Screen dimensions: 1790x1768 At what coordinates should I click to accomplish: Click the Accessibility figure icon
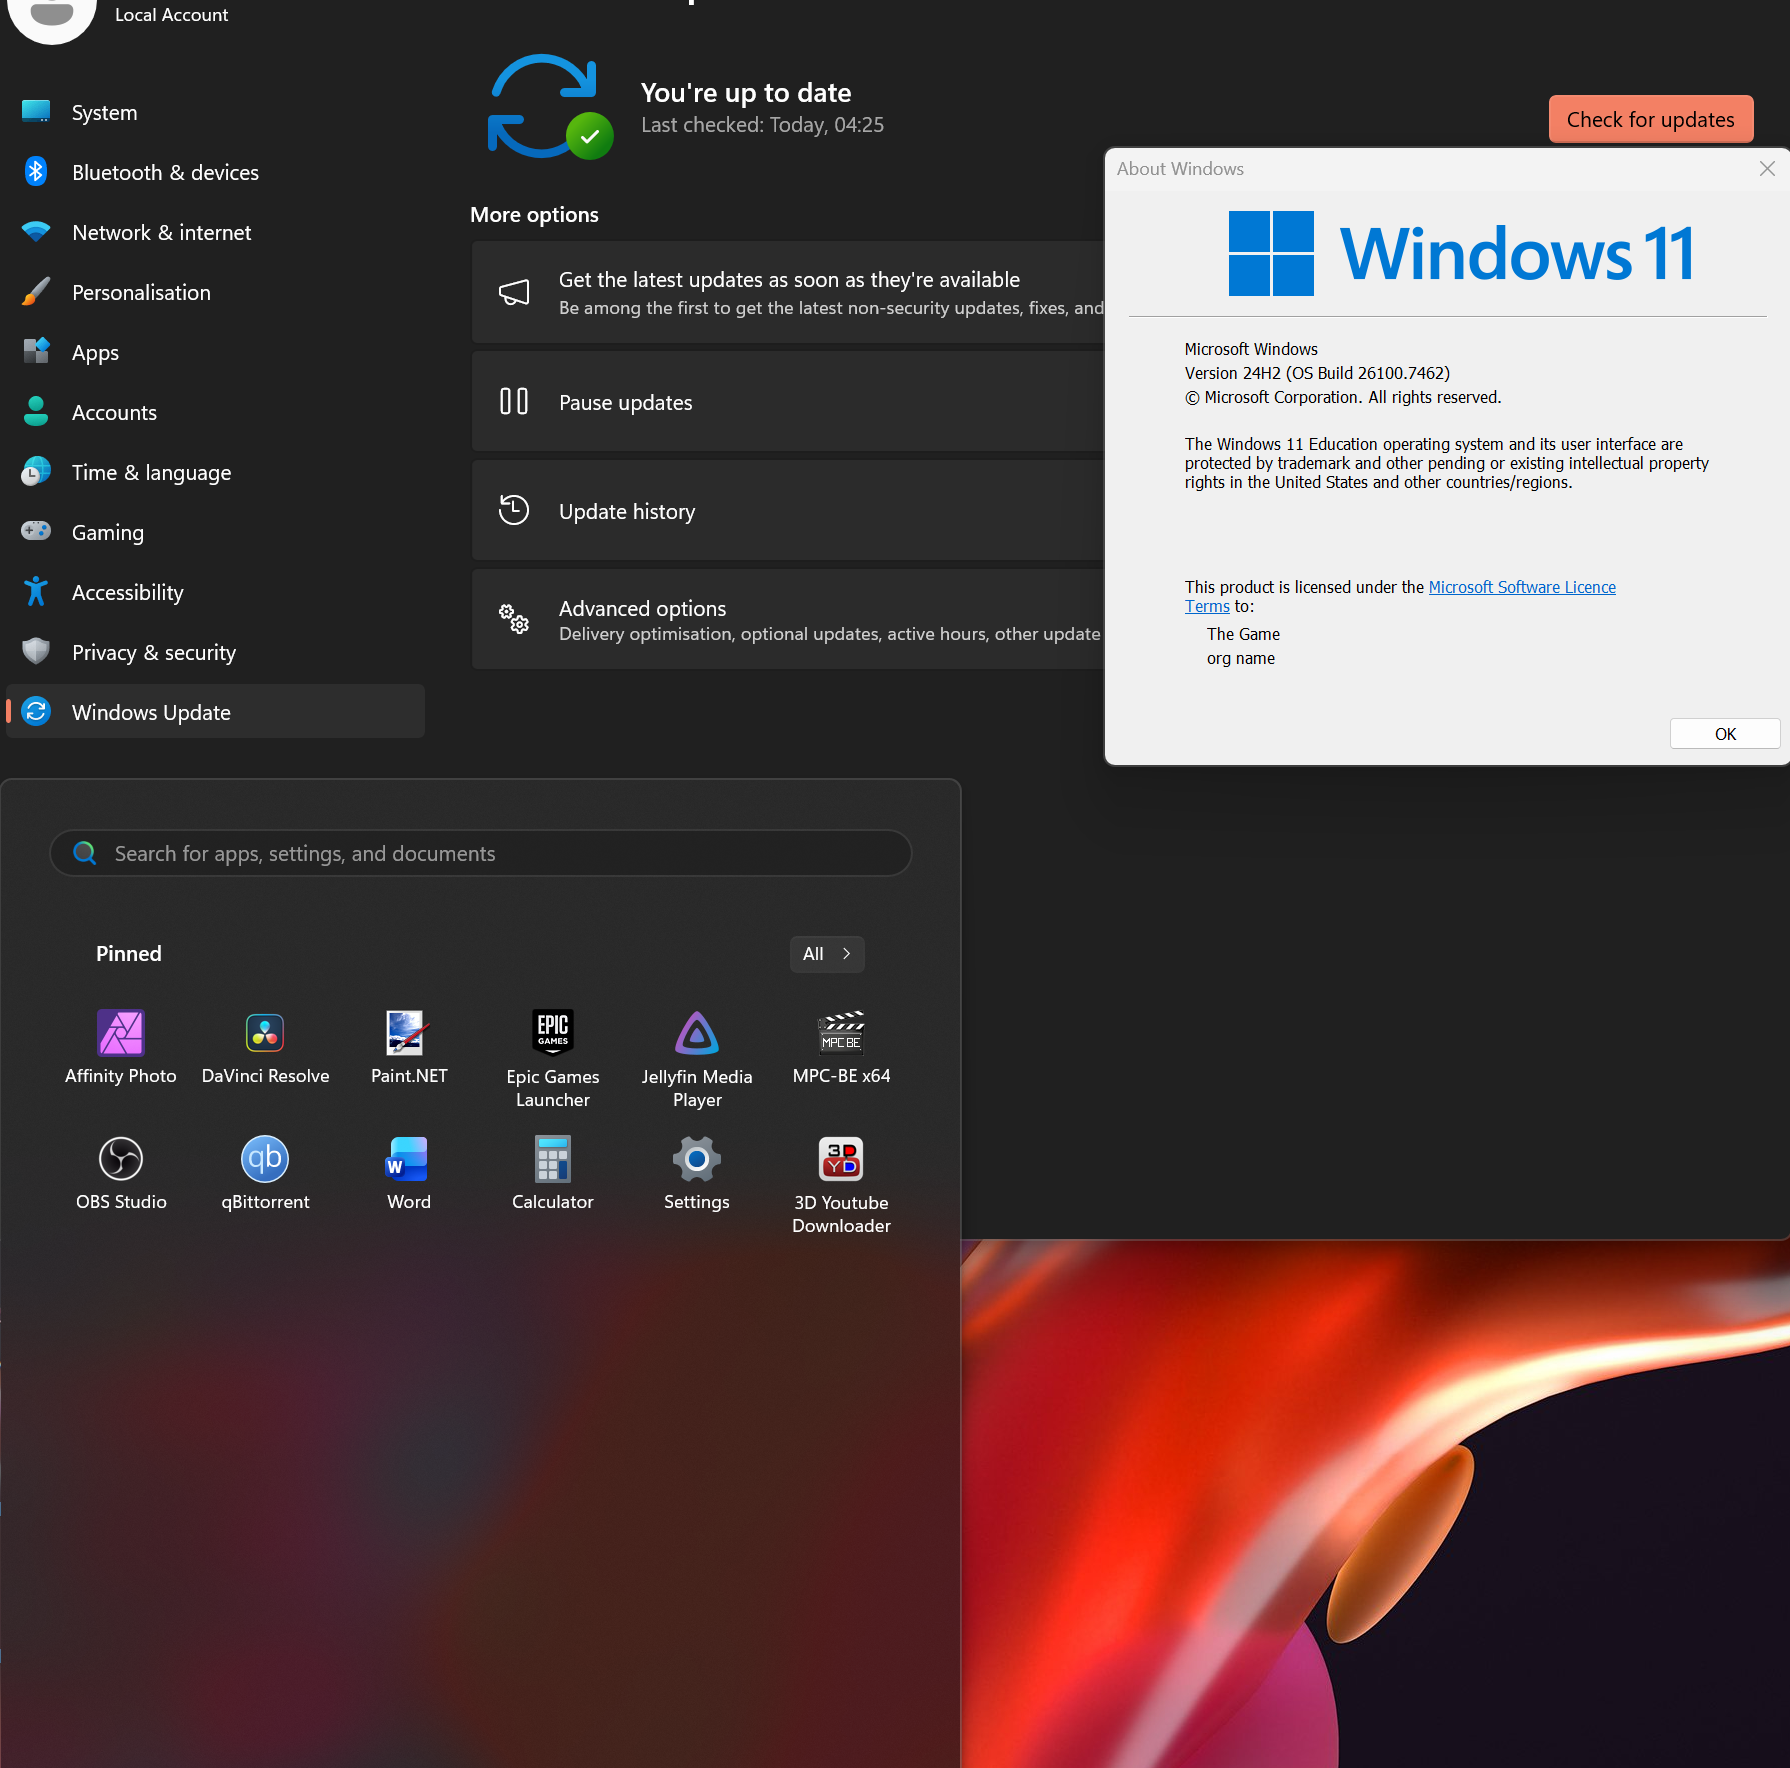click(x=36, y=592)
